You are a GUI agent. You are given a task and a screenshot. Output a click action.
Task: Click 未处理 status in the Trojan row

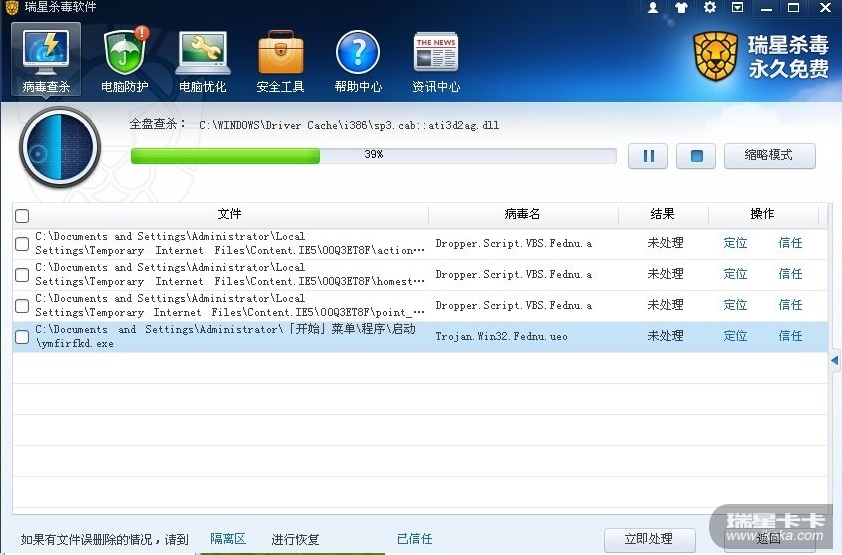[x=665, y=337]
